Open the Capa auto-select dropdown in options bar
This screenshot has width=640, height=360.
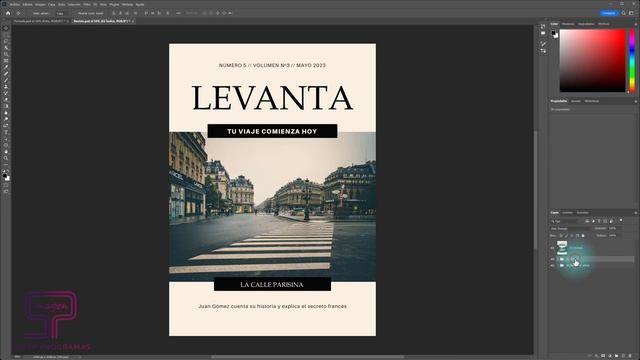63,13
